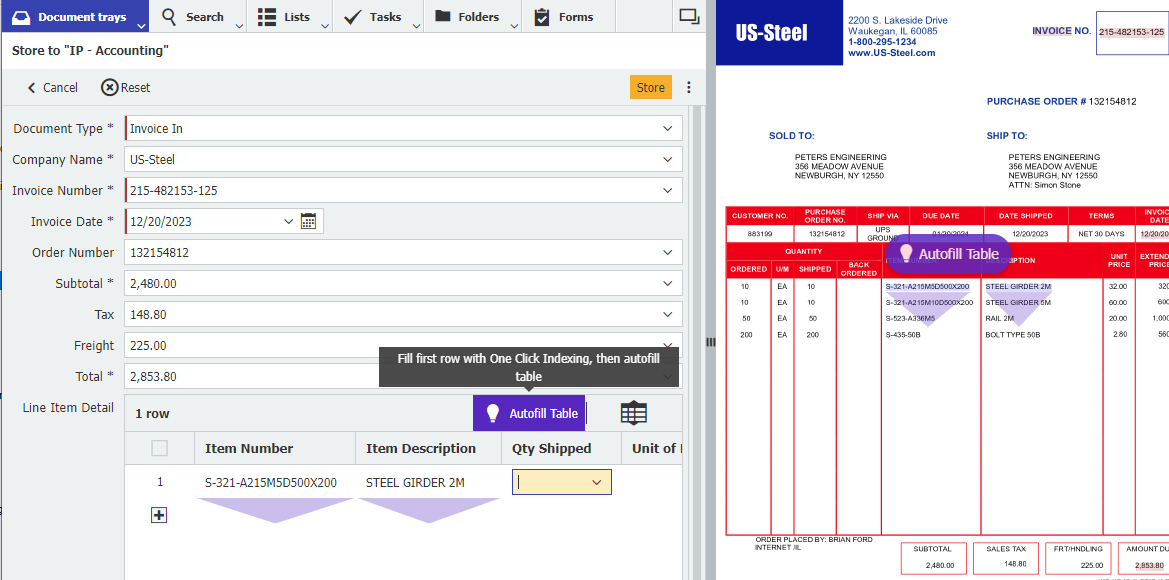Click the splitter handle between panes
The image size is (1169, 580).
pos(710,341)
